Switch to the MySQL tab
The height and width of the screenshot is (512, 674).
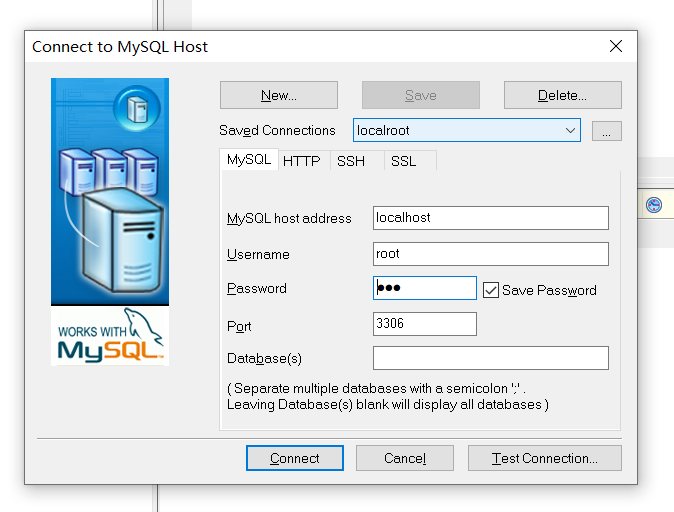click(249, 159)
